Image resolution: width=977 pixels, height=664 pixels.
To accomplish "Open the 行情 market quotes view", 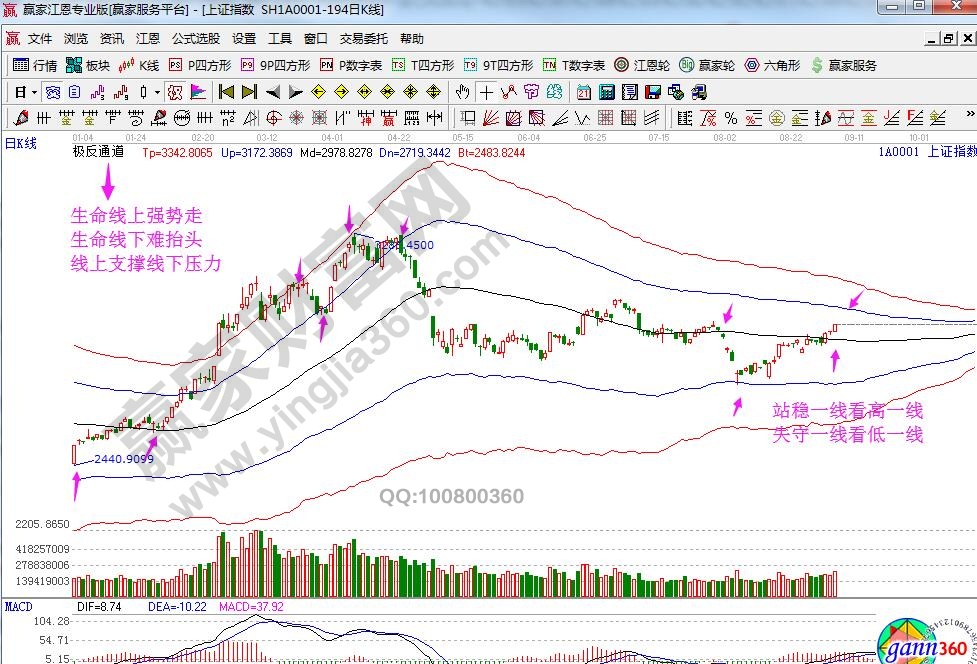I will click(35, 65).
